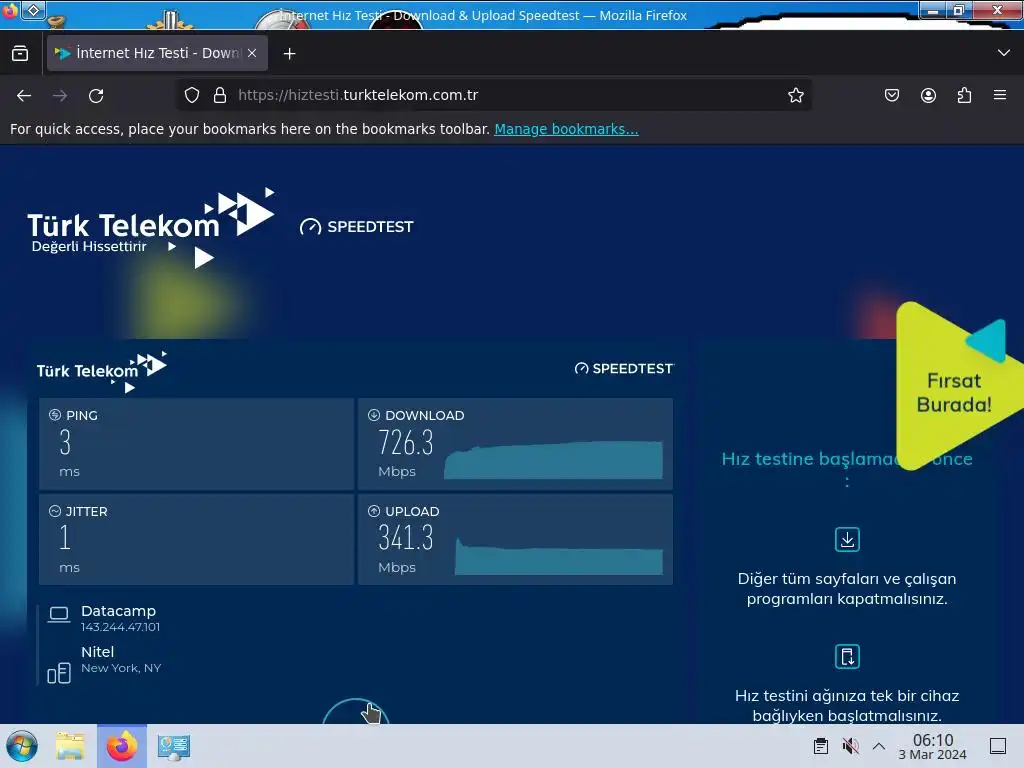
Task: Click the single device tip icon
Action: point(847,656)
